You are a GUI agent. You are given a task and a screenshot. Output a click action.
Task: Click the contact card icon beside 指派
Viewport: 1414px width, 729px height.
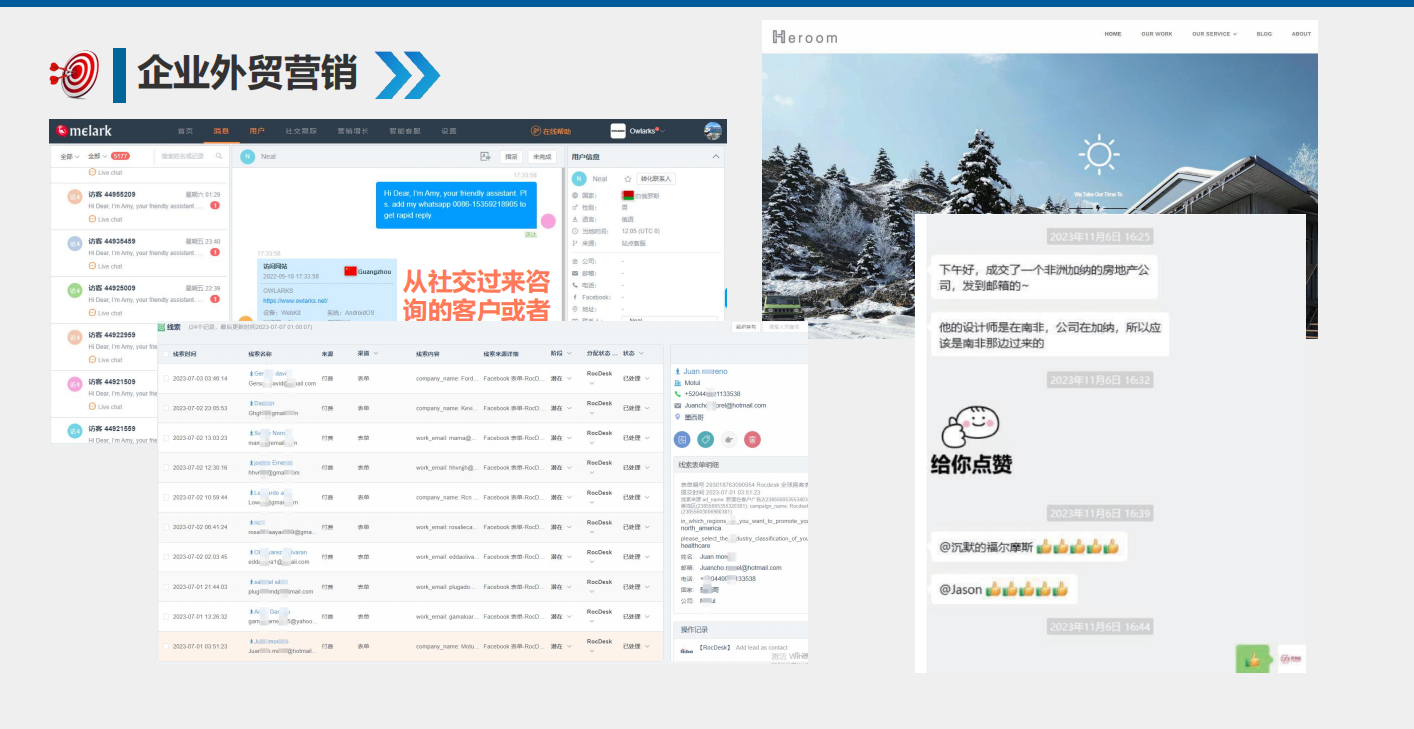485,156
